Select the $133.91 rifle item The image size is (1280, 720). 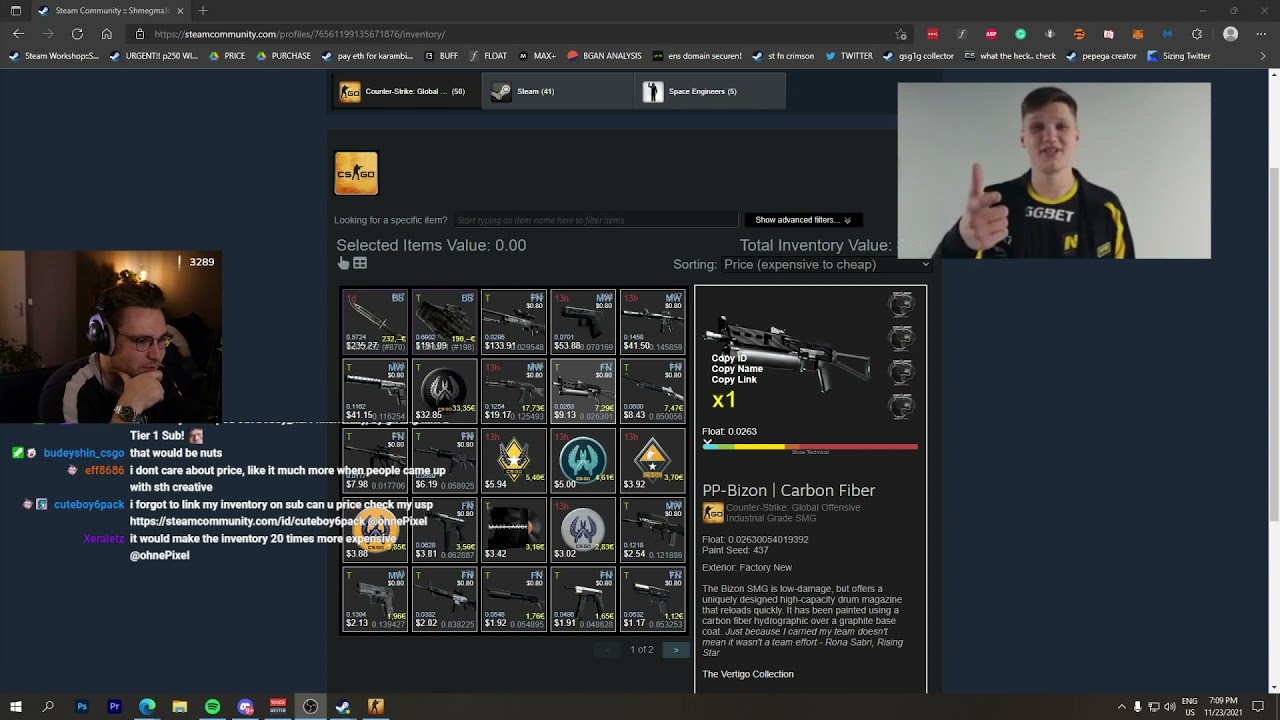point(514,321)
